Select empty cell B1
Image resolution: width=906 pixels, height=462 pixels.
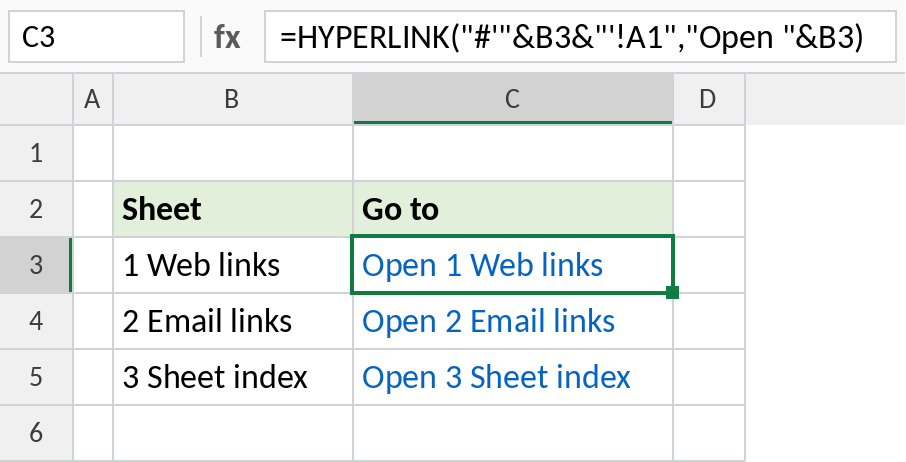coord(233,153)
